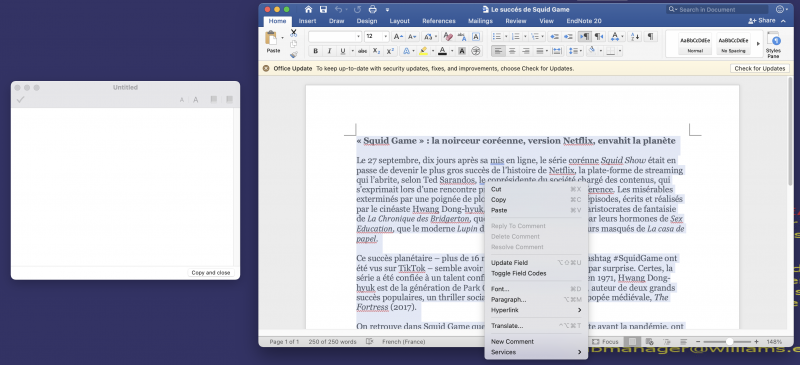Save the document with the floppy disk icon
This screenshot has width=800, height=365.
pos(323,9)
